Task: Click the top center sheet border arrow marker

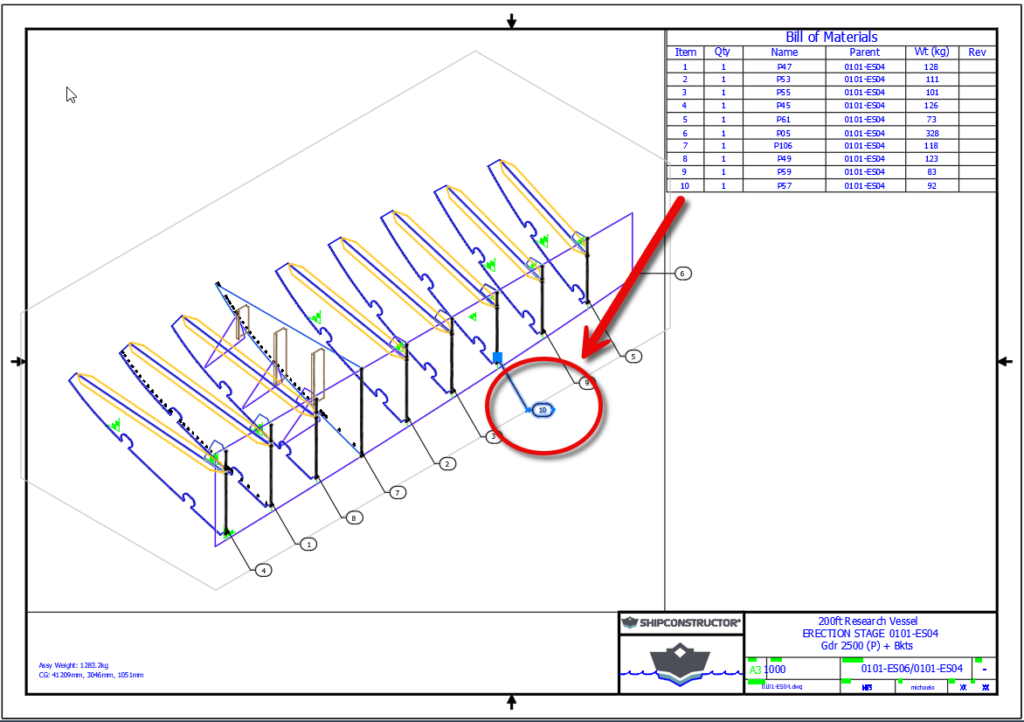Action: [x=511, y=19]
